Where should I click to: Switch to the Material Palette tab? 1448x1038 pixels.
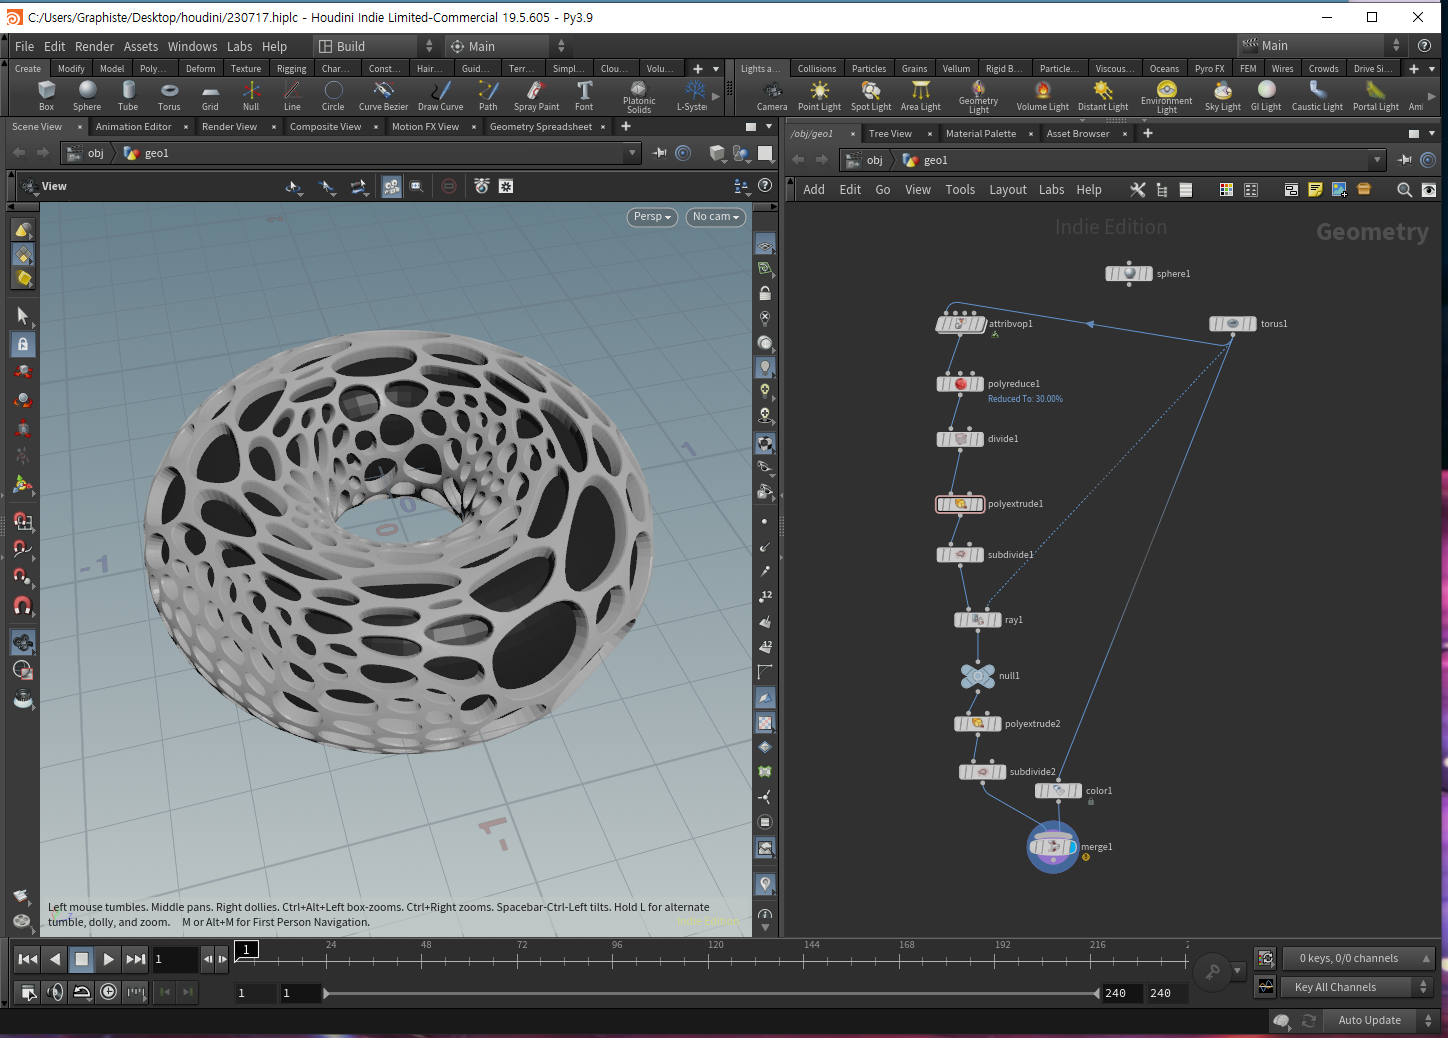tap(980, 134)
